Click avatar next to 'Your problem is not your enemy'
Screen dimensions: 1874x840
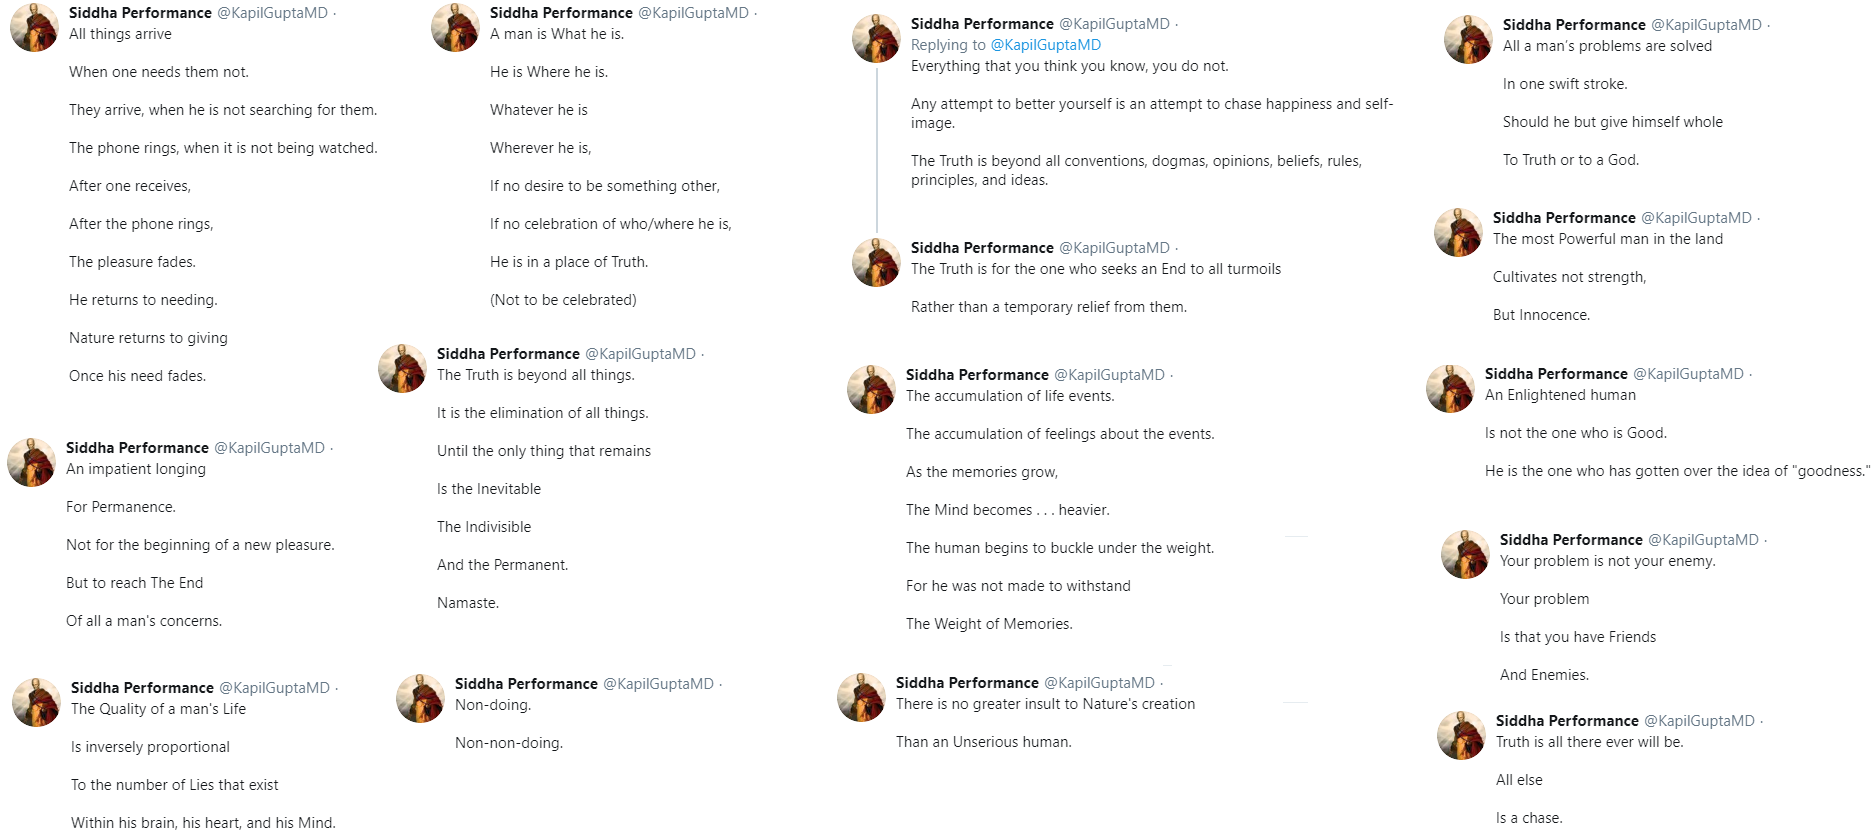point(1465,554)
